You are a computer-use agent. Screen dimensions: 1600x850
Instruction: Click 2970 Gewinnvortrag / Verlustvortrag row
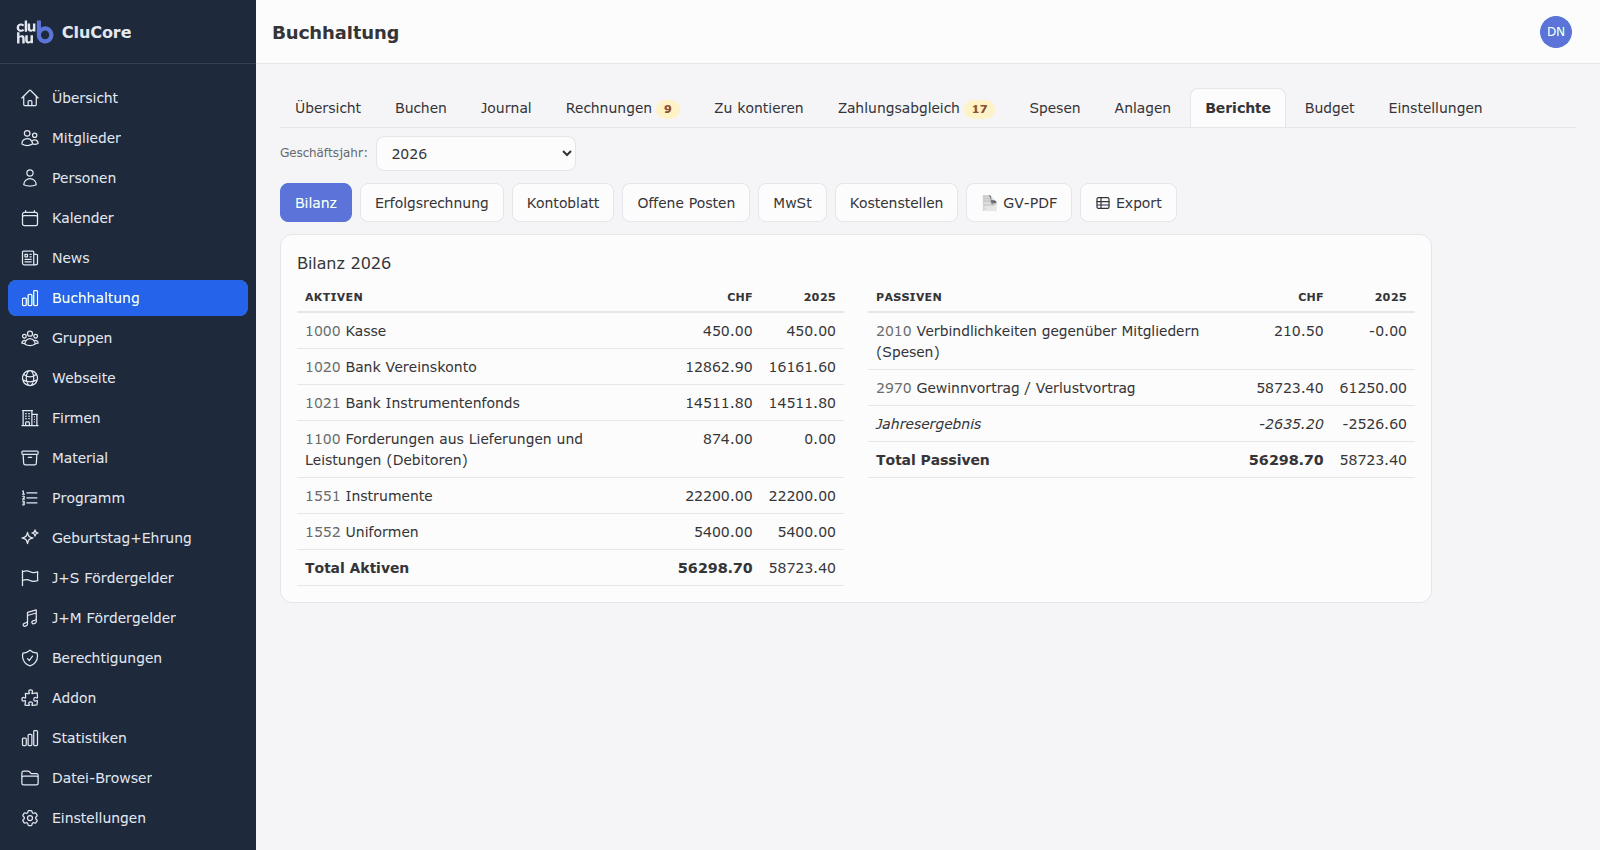pos(1141,388)
